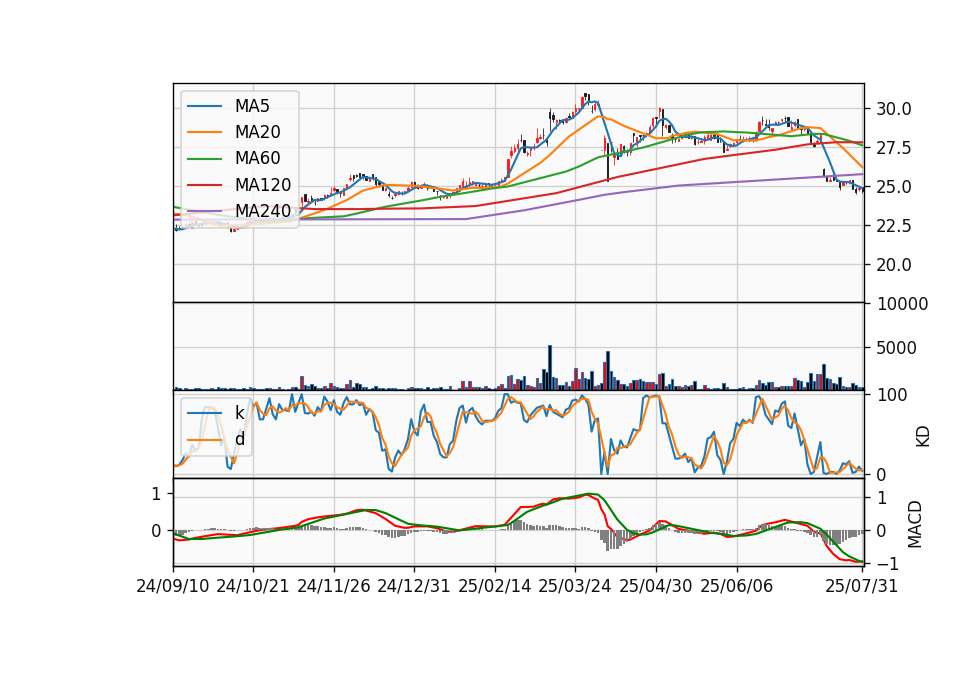This screenshot has height=690, width=960.
Task: Click the 24/10/21 date label
Action: [253, 586]
